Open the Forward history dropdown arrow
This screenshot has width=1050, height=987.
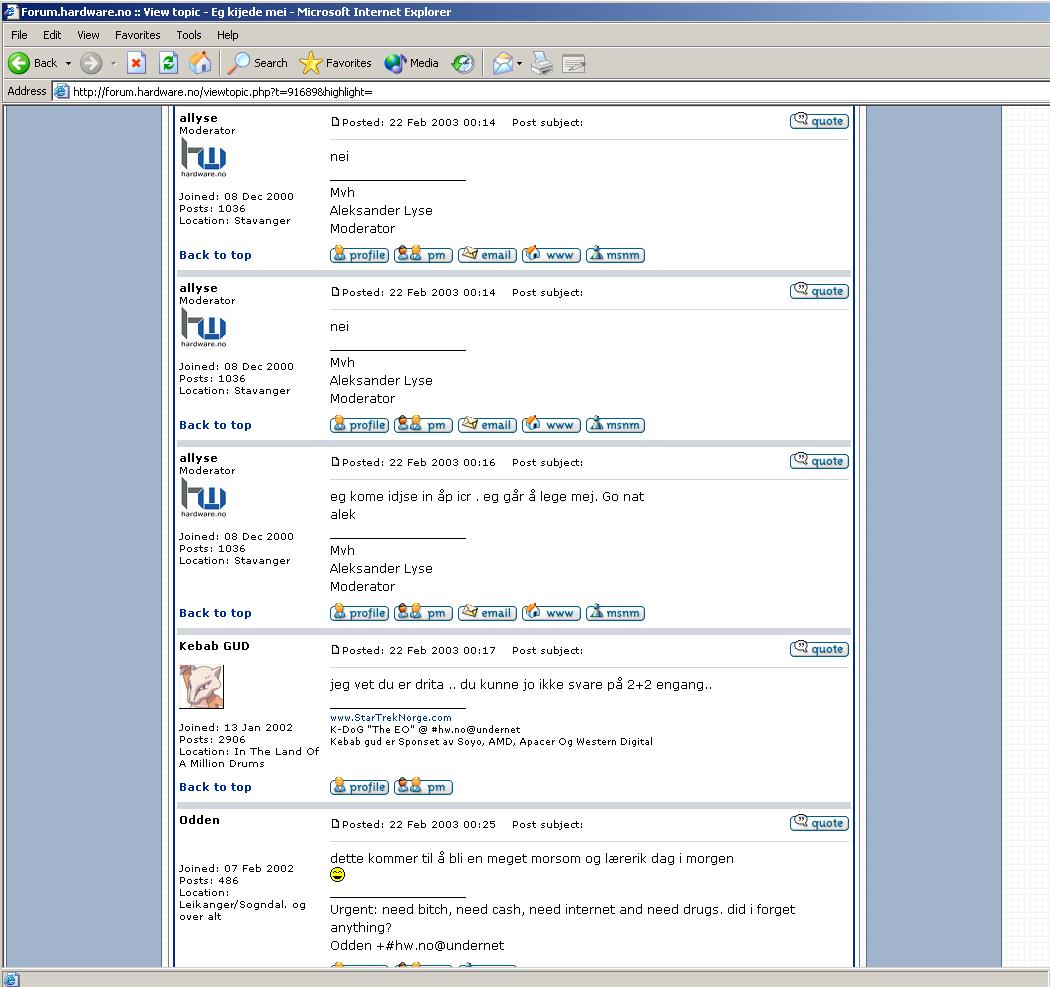pyautogui.click(x=113, y=63)
